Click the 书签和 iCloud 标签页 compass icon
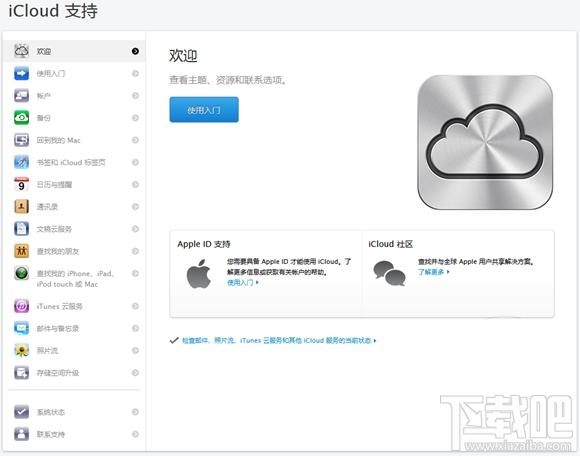The image size is (580, 456). click(x=21, y=162)
